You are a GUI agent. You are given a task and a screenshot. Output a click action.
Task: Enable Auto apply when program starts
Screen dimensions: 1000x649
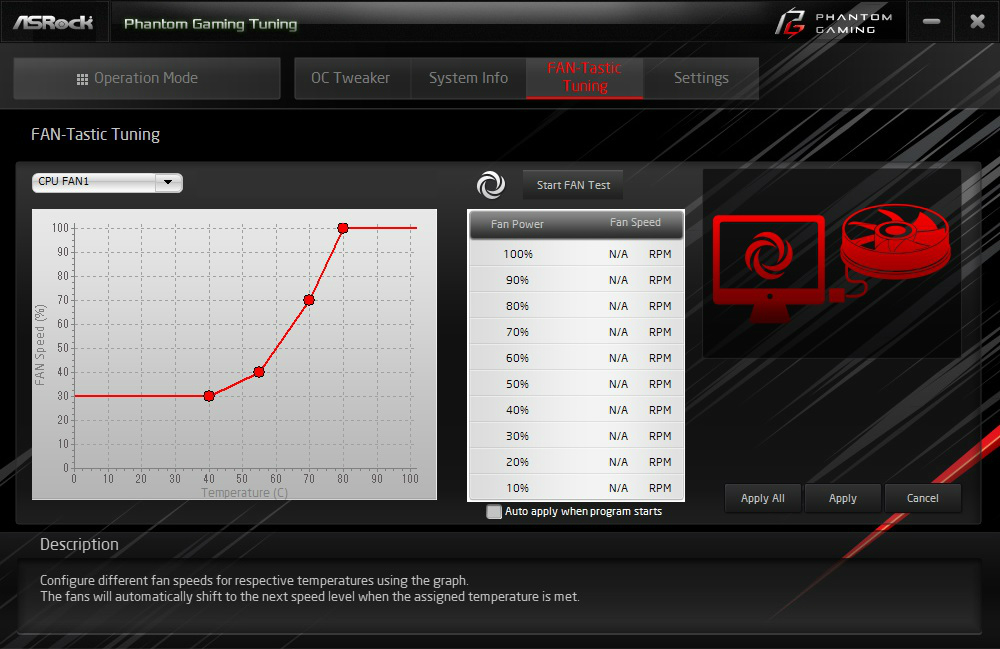[494, 511]
